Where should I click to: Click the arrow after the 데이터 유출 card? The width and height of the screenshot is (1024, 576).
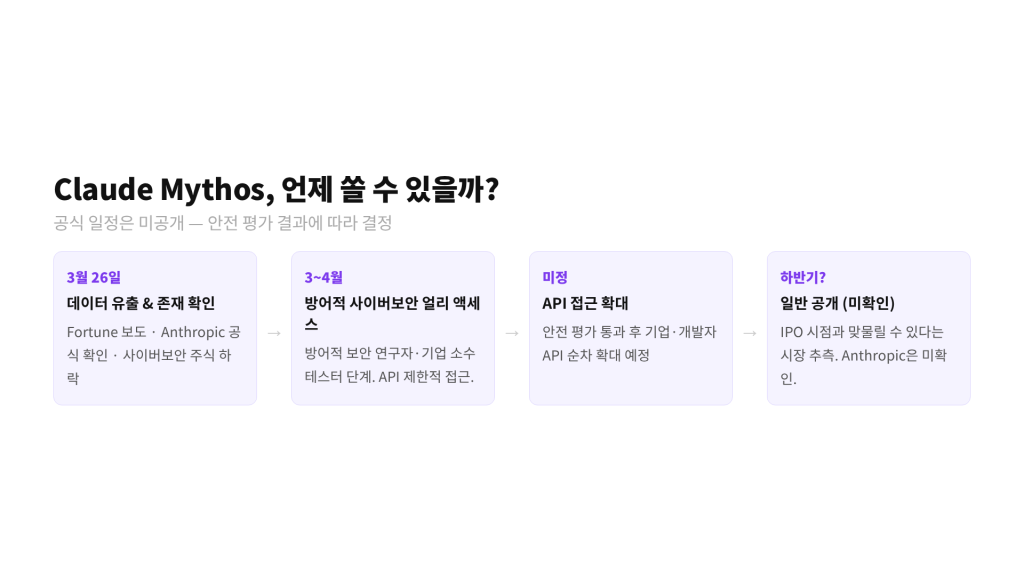pos(274,333)
